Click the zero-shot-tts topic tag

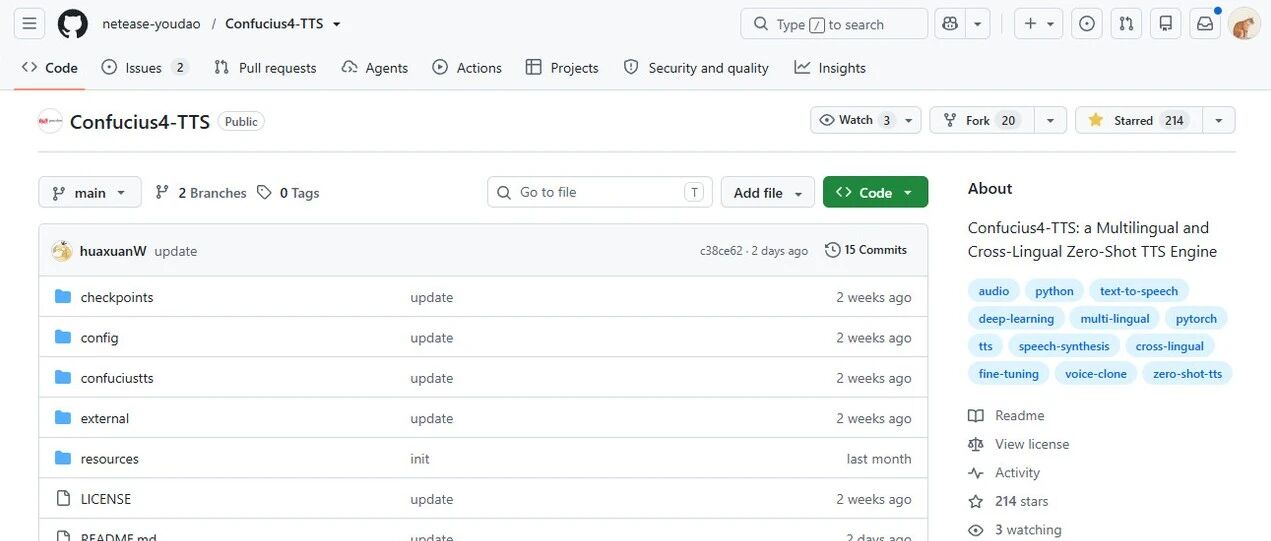[x=1187, y=373]
